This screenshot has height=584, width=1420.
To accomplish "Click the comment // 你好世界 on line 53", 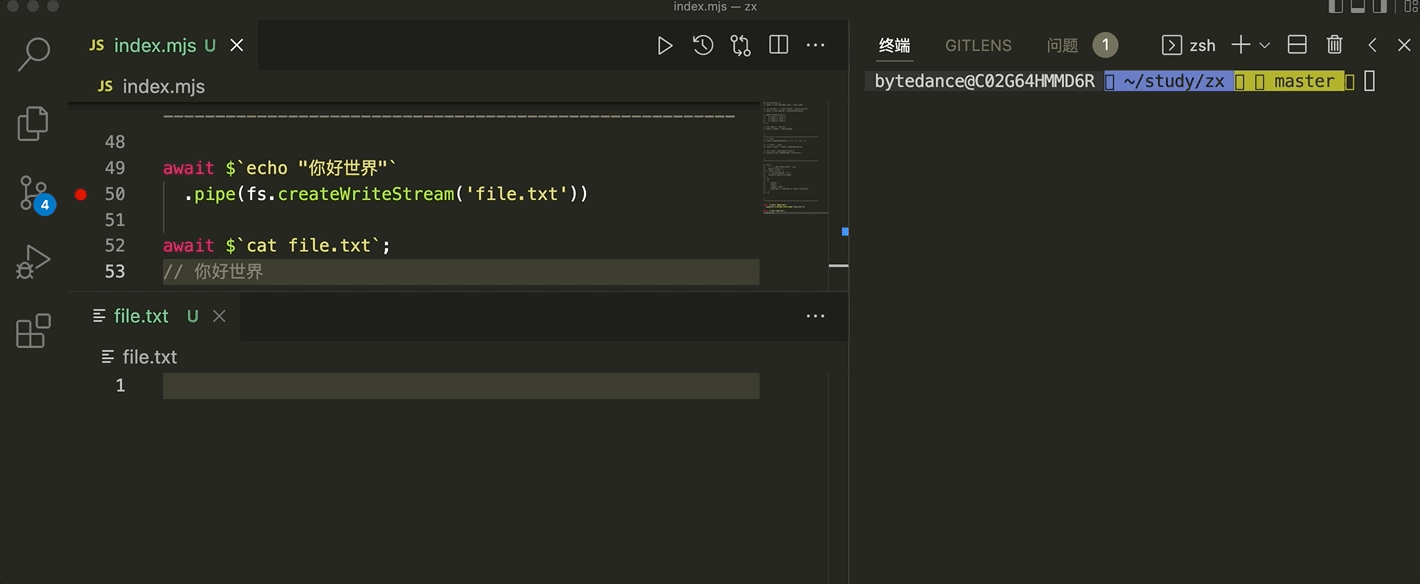I will tap(213, 272).
